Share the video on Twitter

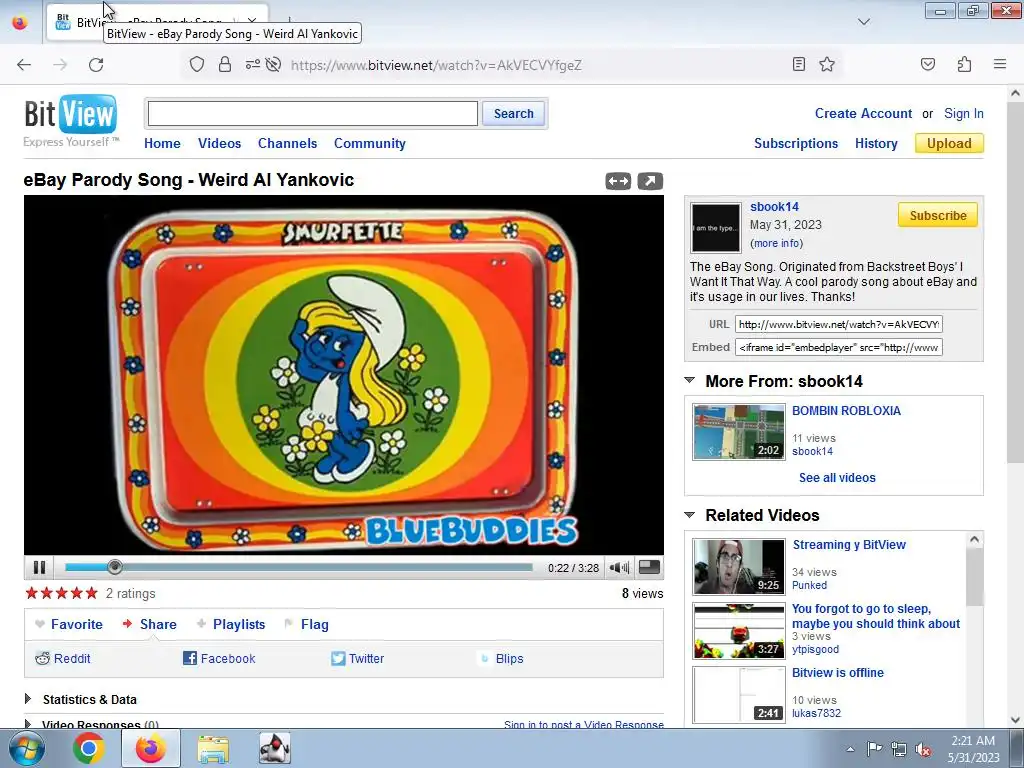tap(357, 658)
